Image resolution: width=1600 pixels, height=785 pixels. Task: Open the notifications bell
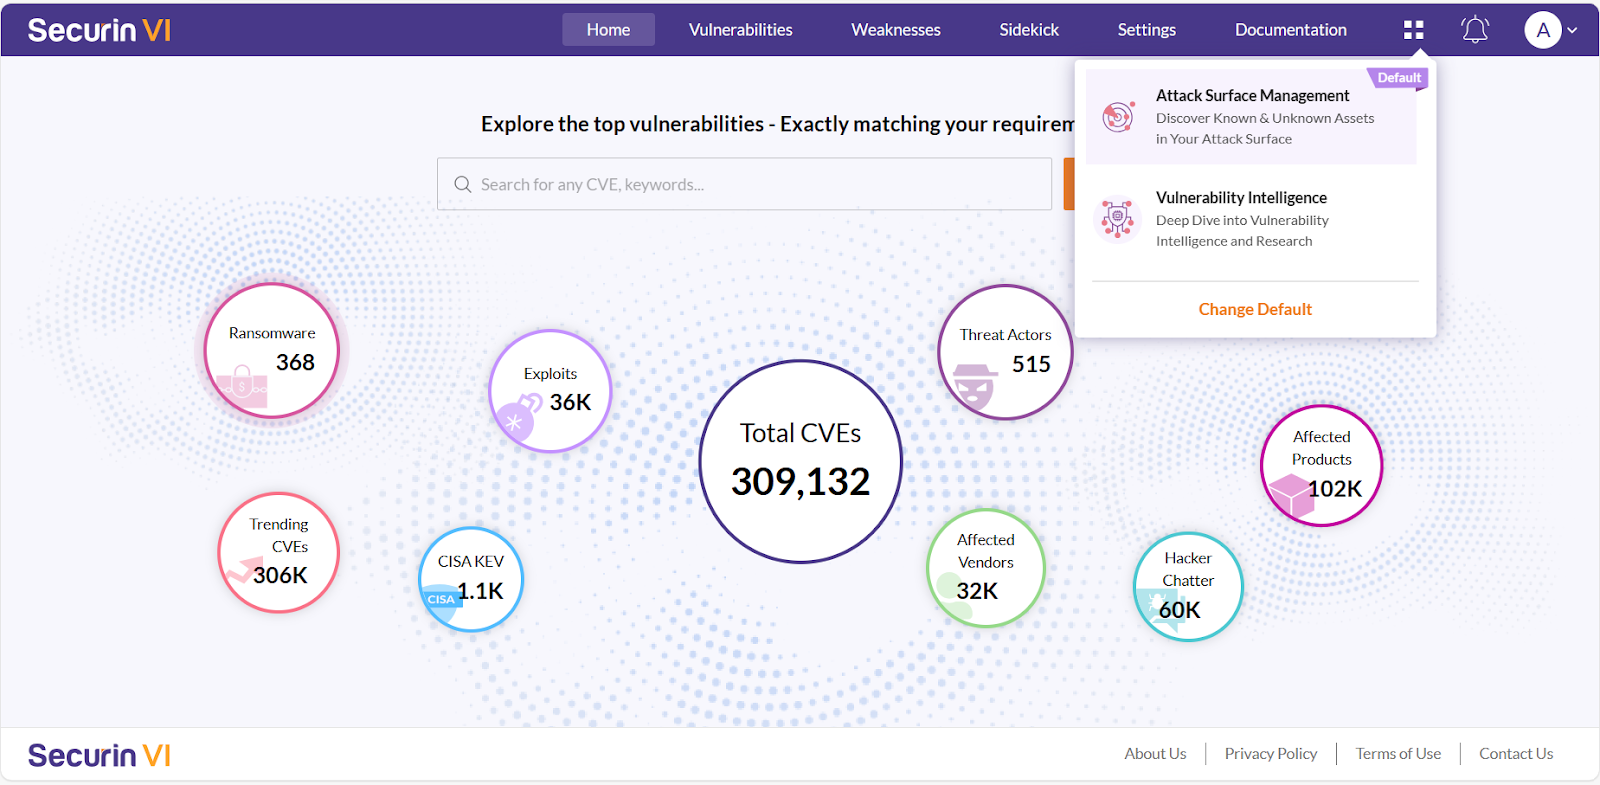tap(1475, 30)
